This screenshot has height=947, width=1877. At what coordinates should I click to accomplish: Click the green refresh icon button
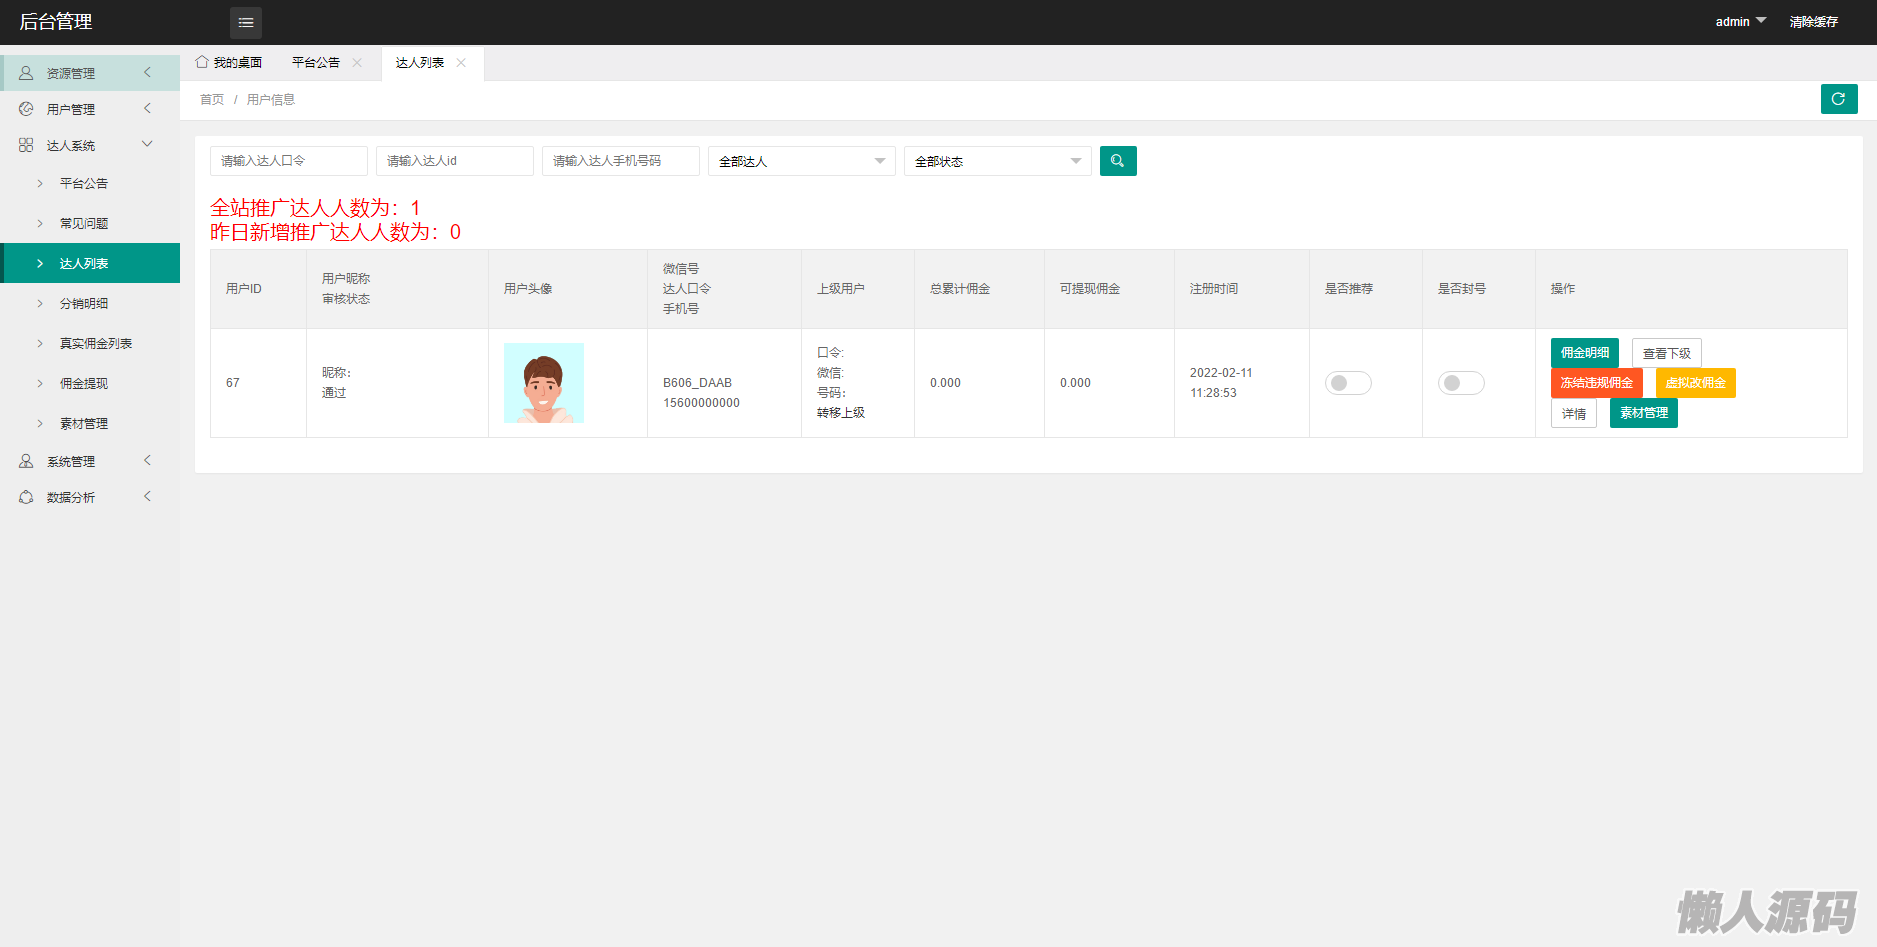(1838, 99)
